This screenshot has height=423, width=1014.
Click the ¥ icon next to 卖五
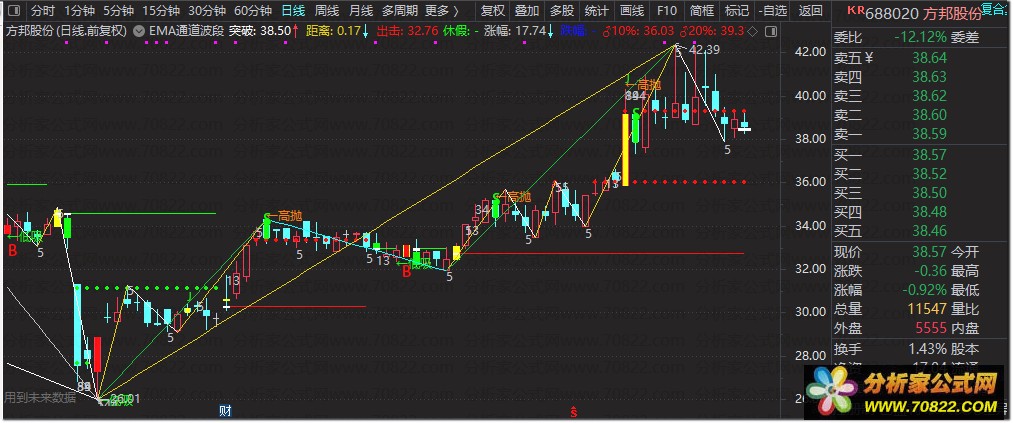(868, 58)
